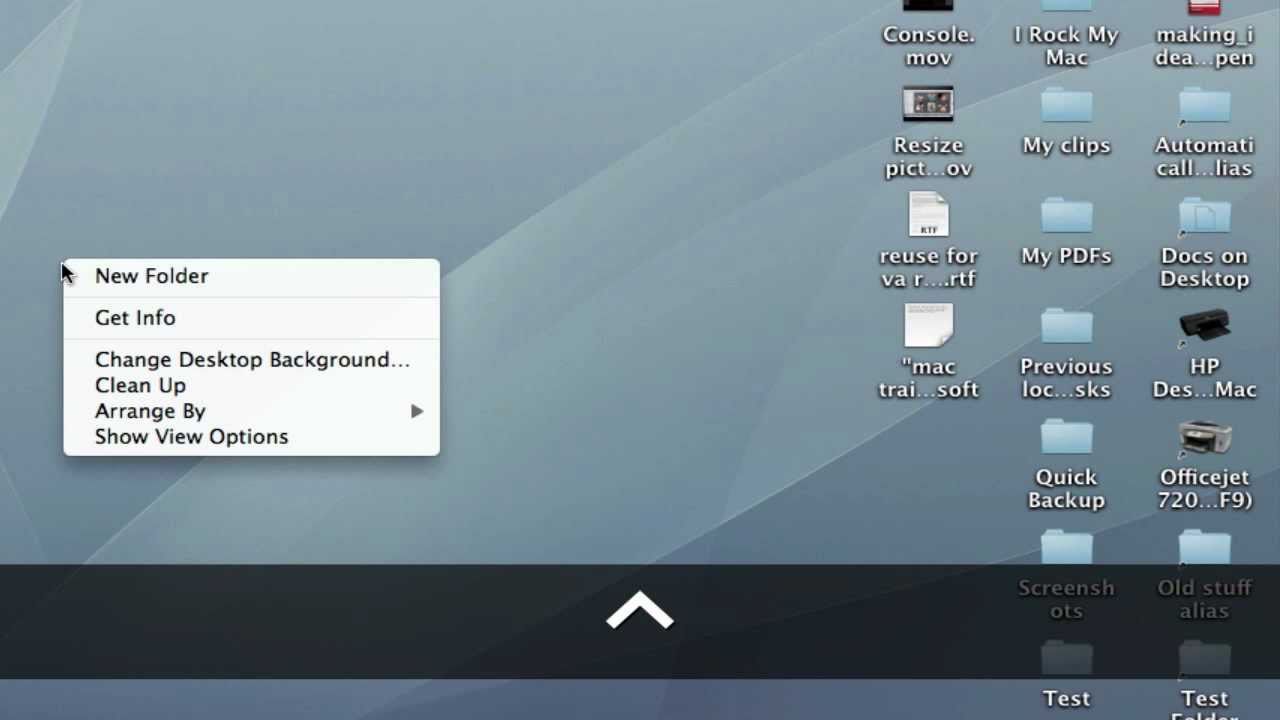The width and height of the screenshot is (1280, 720).
Task: Click the Quick Backup label text
Action: click(x=1066, y=489)
